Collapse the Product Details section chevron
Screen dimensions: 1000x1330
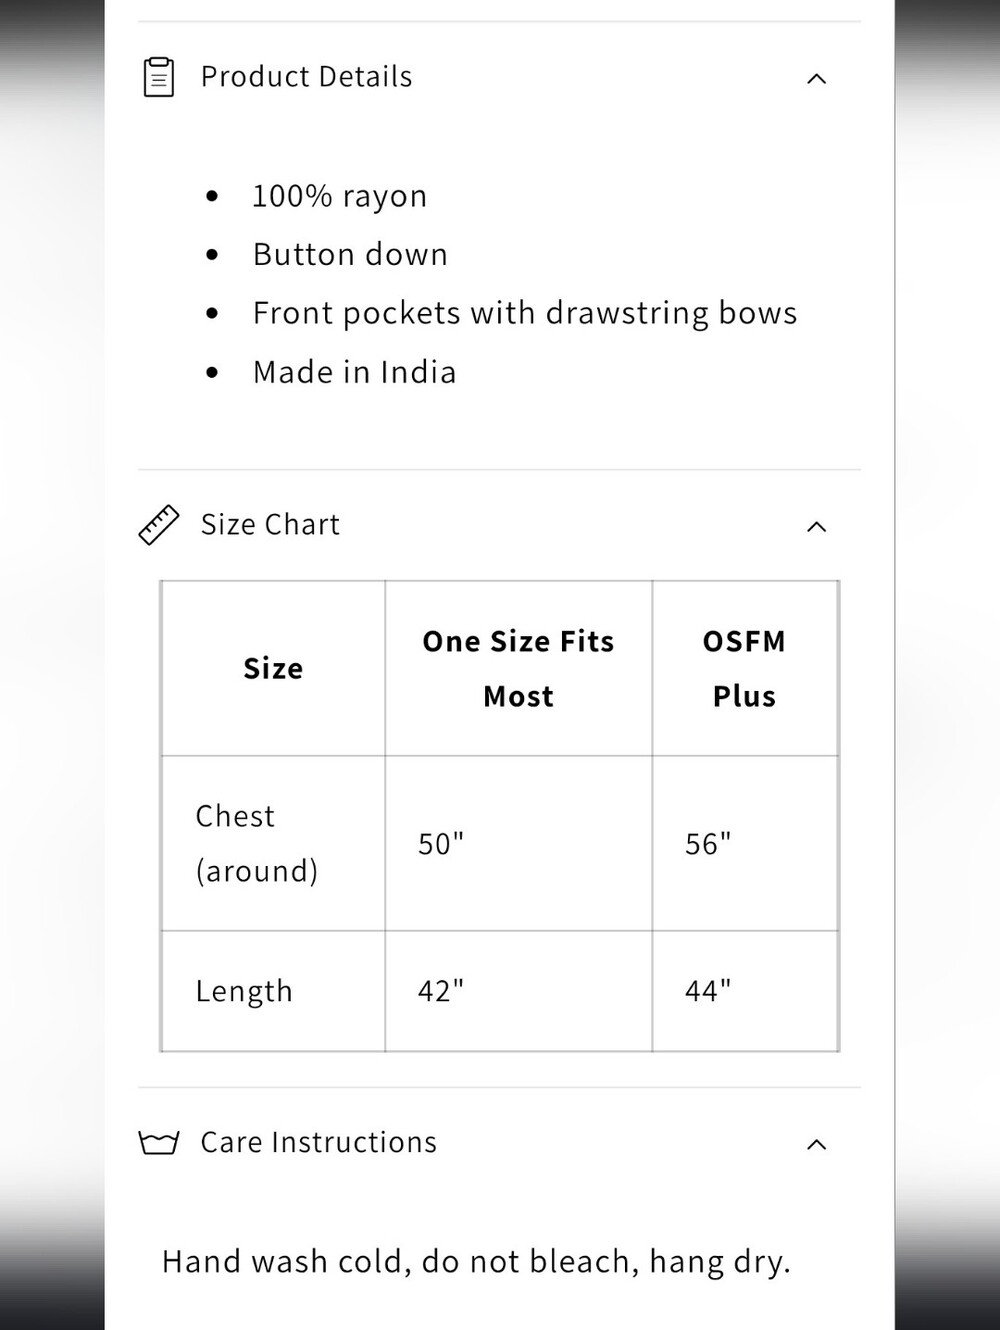pos(816,78)
